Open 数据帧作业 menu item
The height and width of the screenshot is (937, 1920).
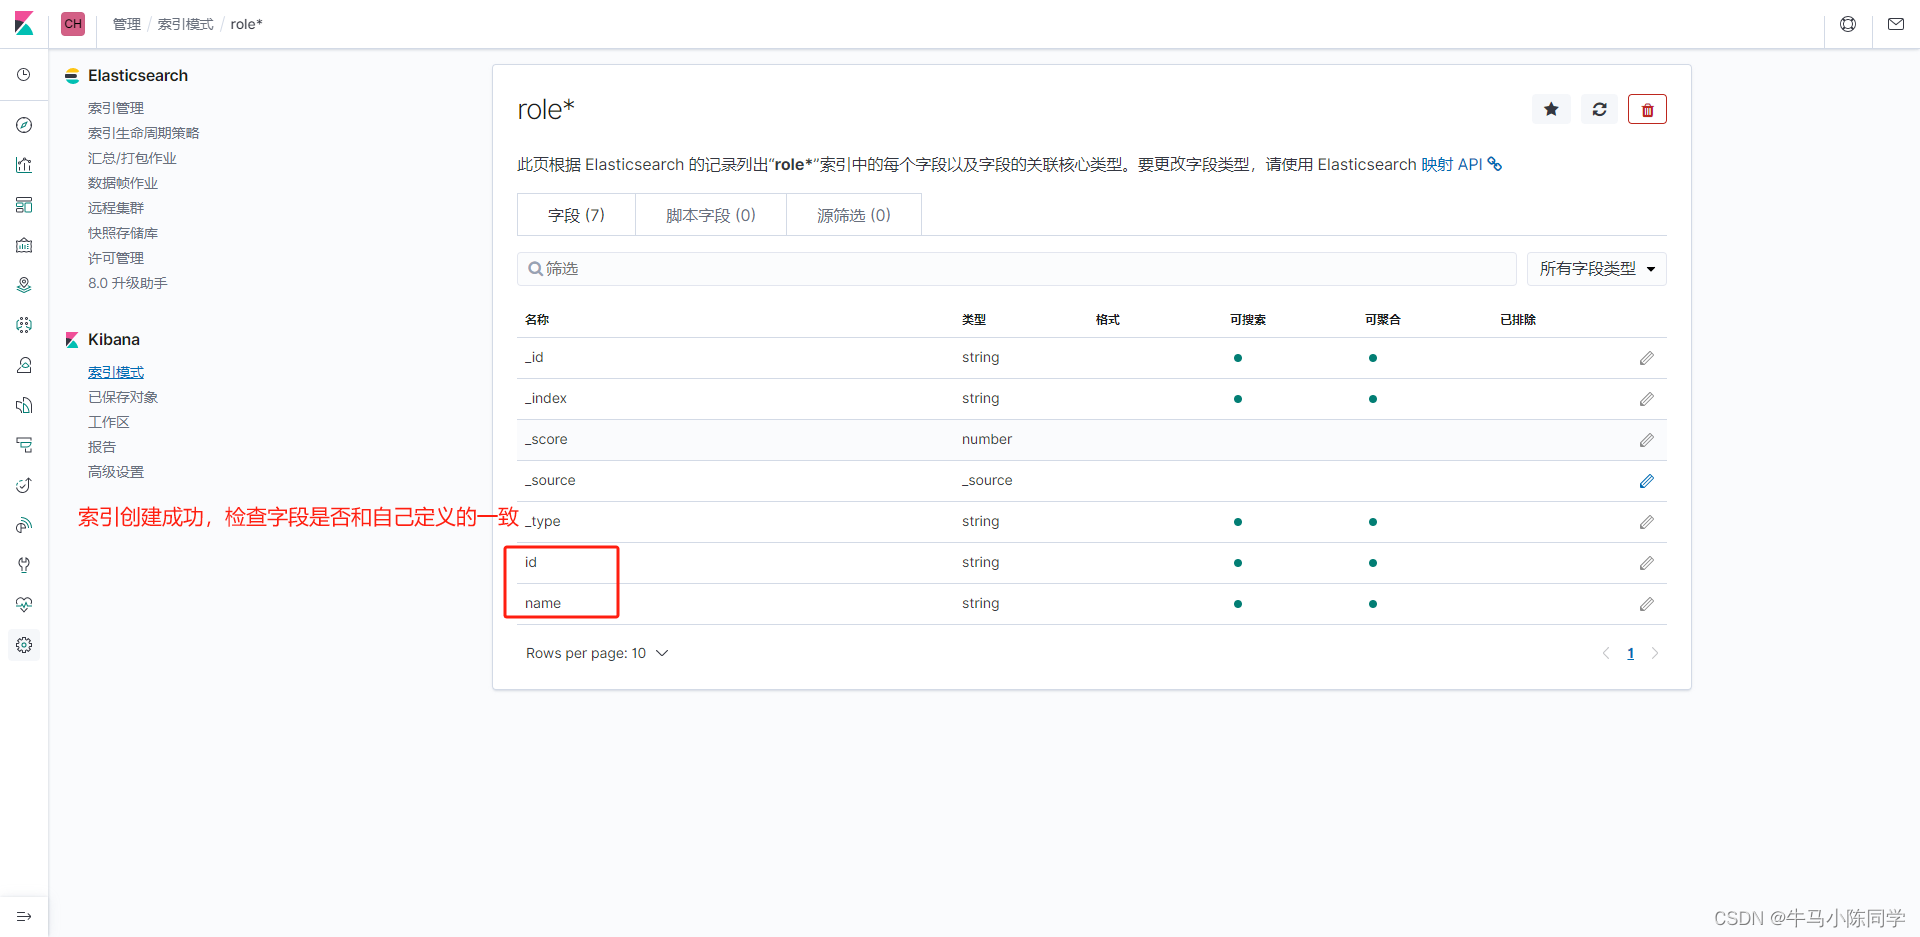[x=123, y=183]
